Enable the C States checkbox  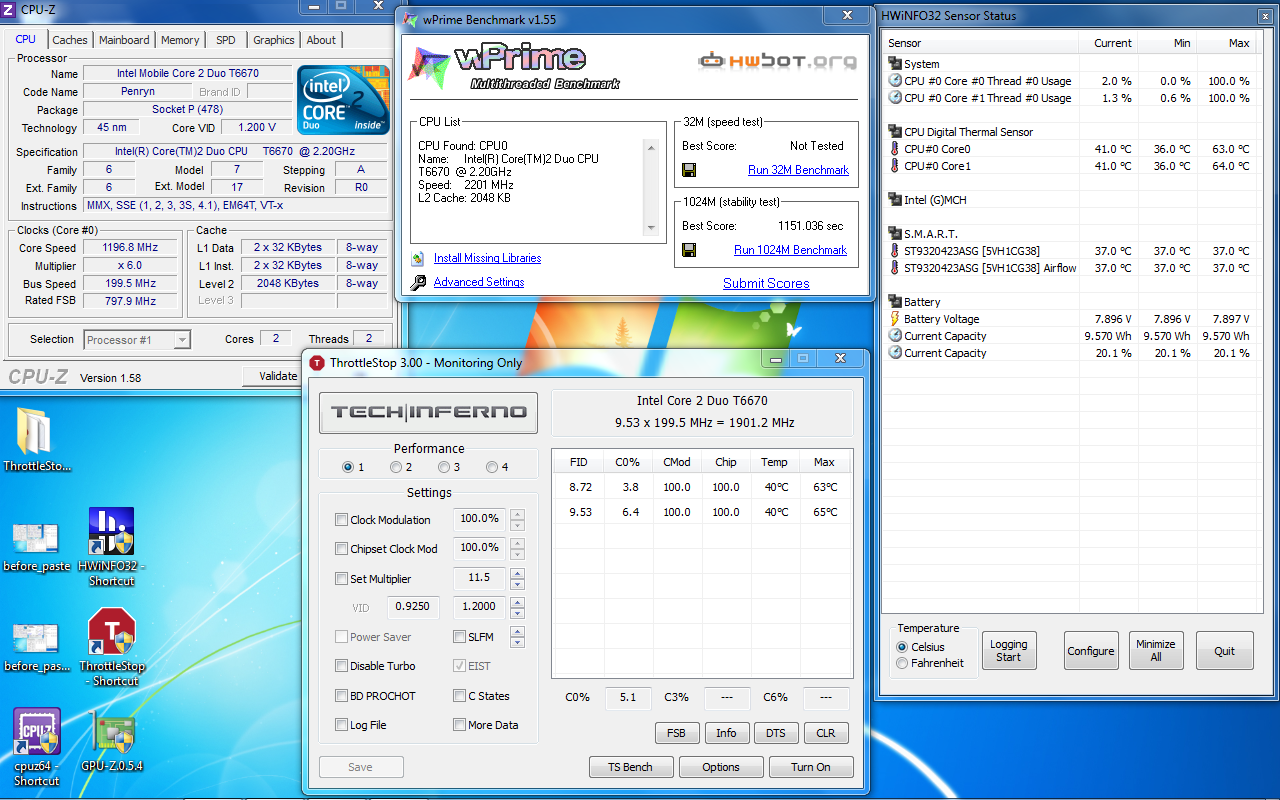click(459, 696)
